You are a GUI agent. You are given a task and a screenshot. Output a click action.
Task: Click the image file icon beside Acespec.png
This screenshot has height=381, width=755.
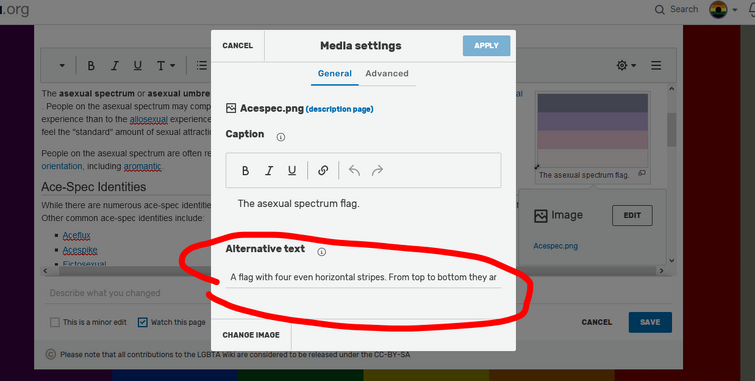click(x=231, y=108)
